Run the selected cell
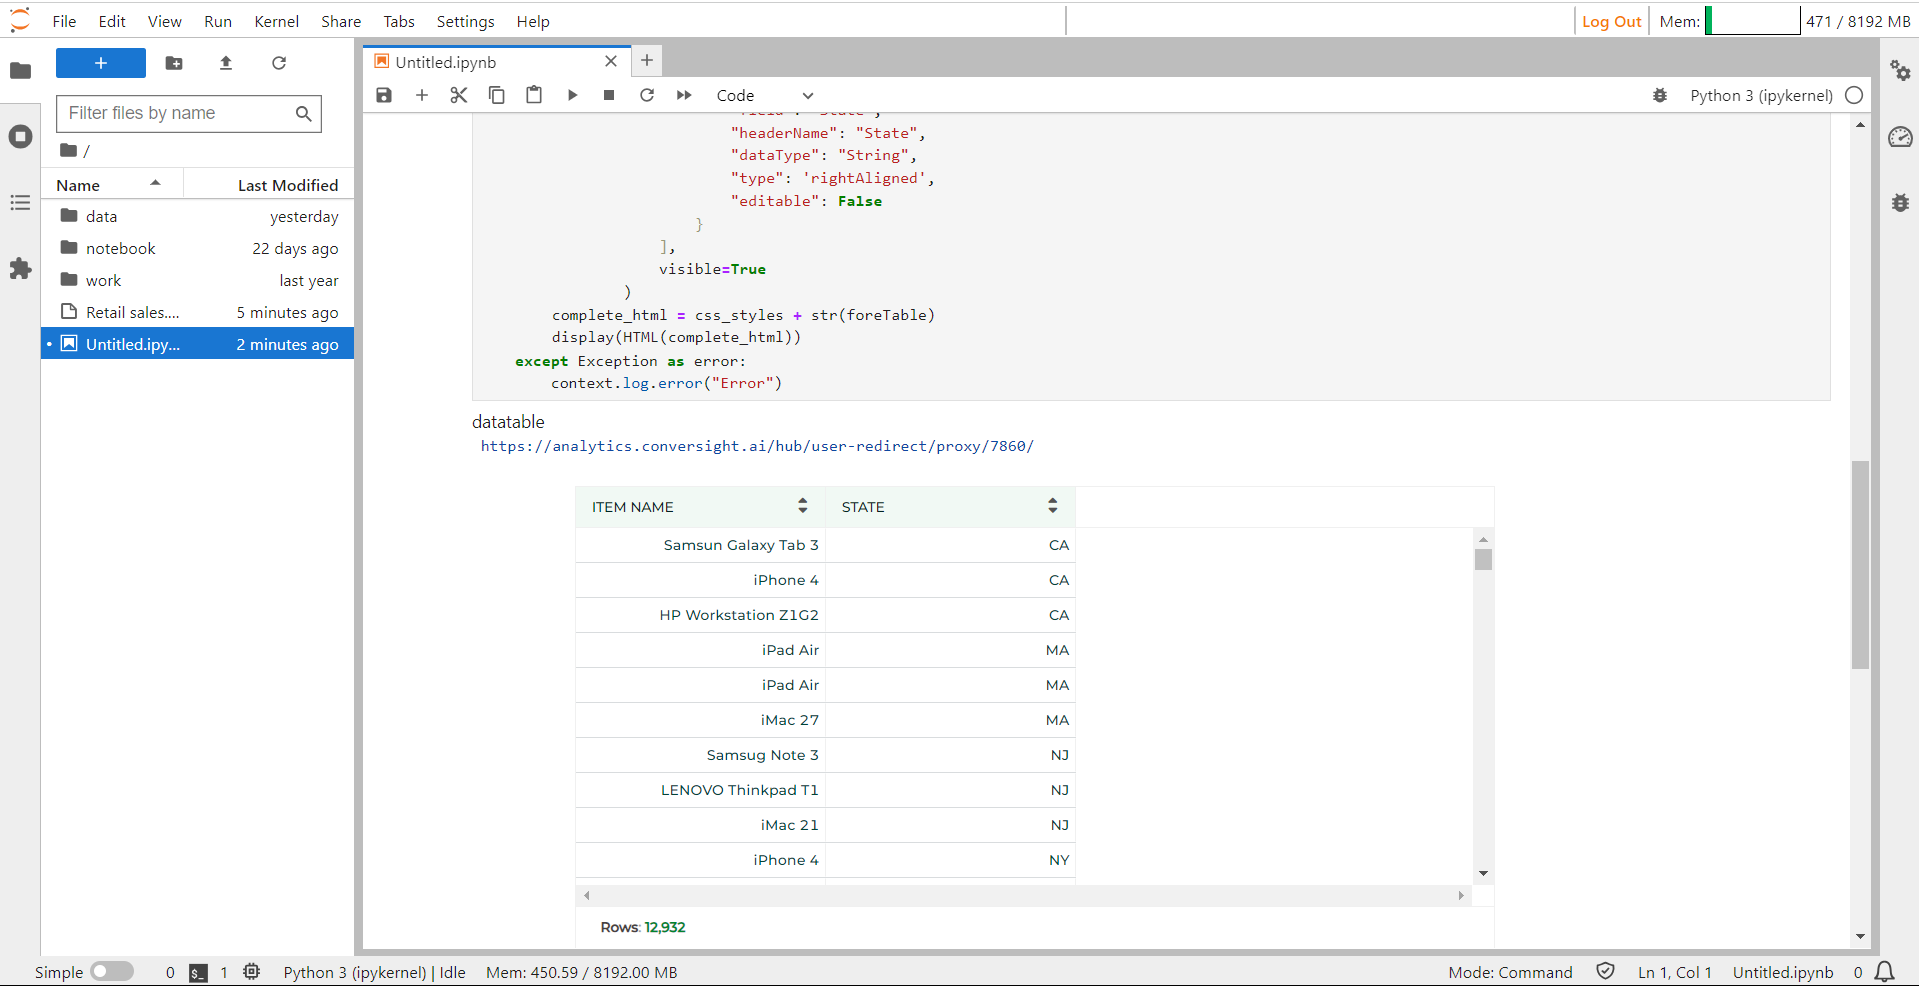The image size is (1919, 986). [572, 95]
